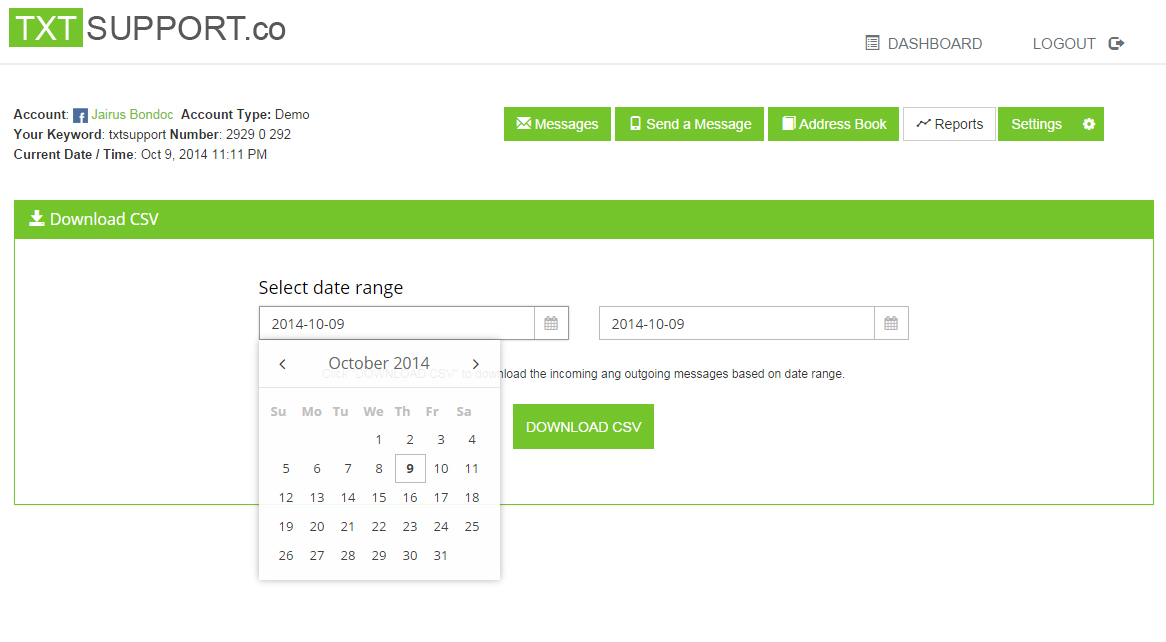The width and height of the screenshot is (1166, 642).
Task: Click the end date calendar icon
Action: click(x=891, y=324)
